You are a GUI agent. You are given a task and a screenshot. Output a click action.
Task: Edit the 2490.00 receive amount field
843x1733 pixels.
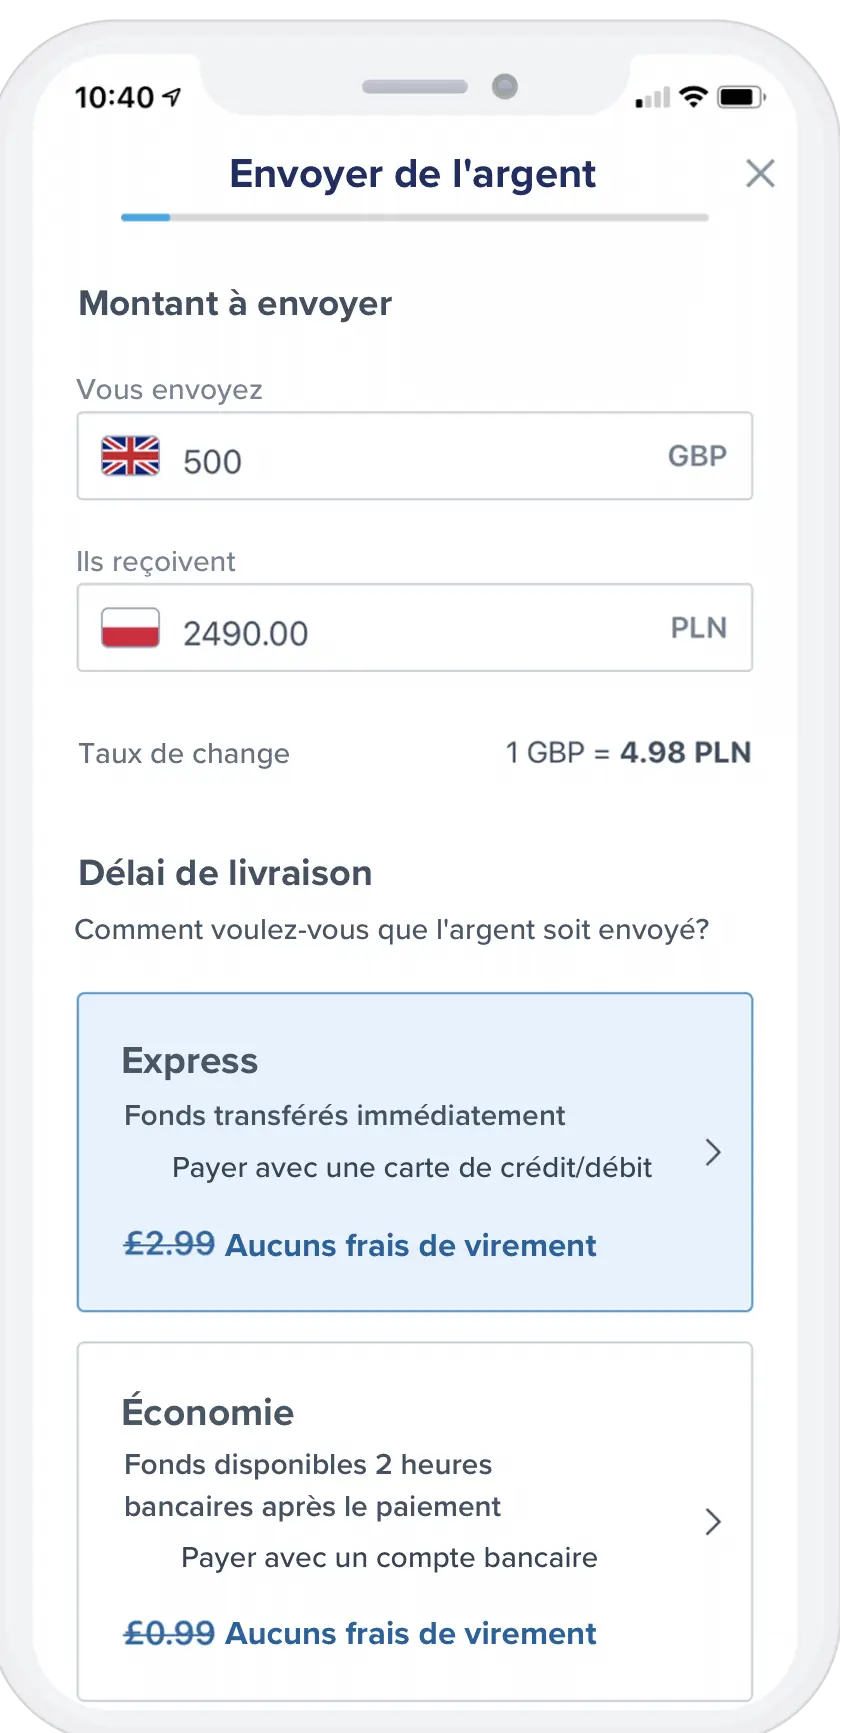[x=400, y=633]
